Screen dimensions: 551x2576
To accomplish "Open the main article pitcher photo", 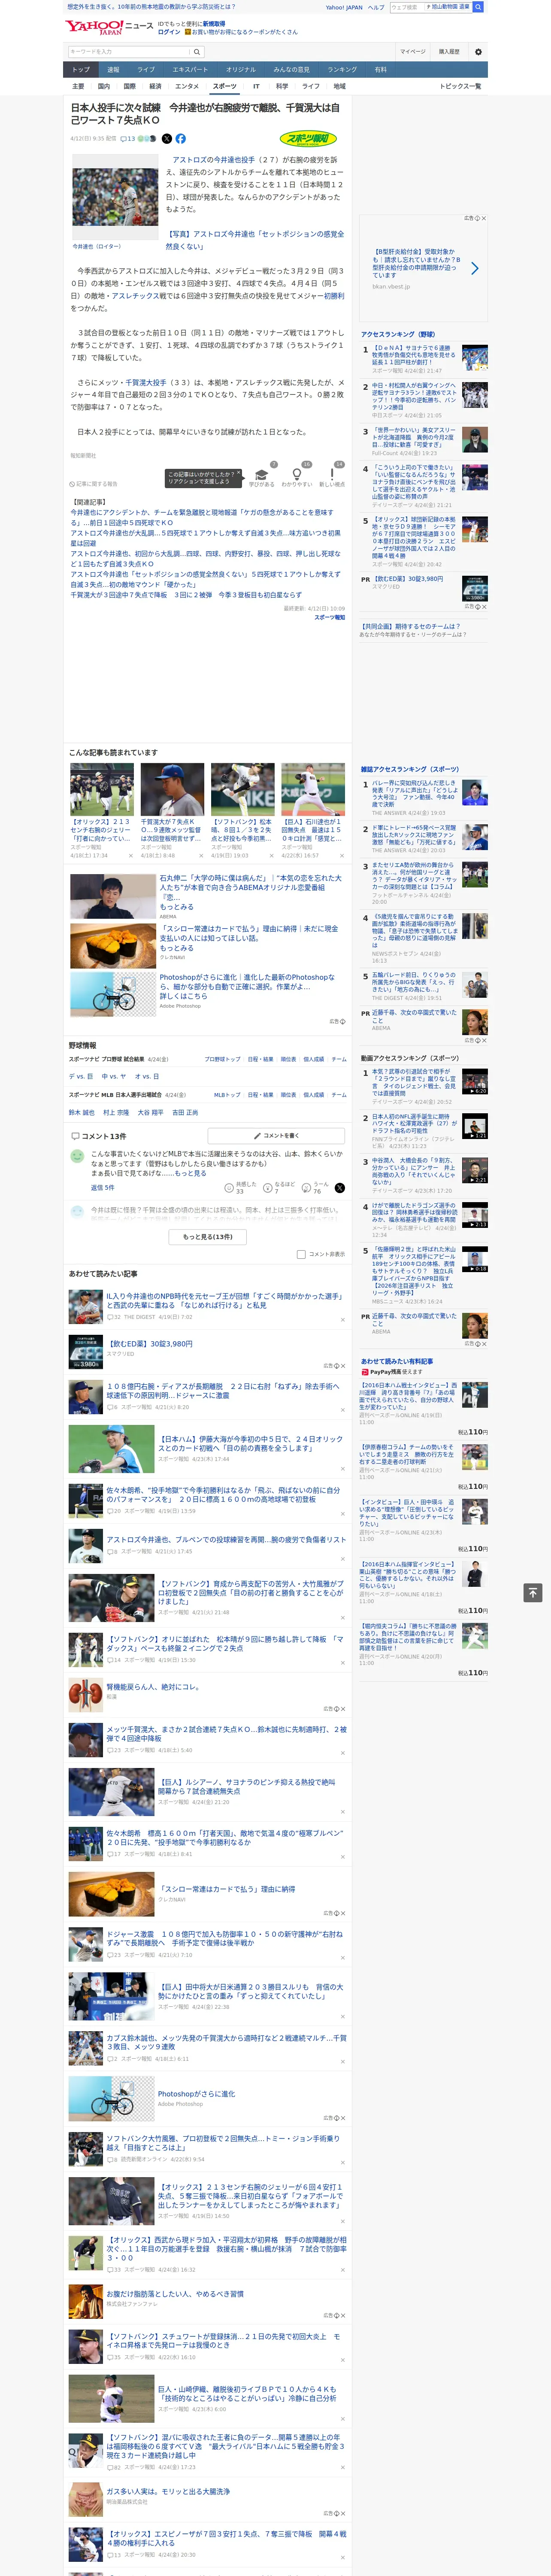I will (x=114, y=197).
